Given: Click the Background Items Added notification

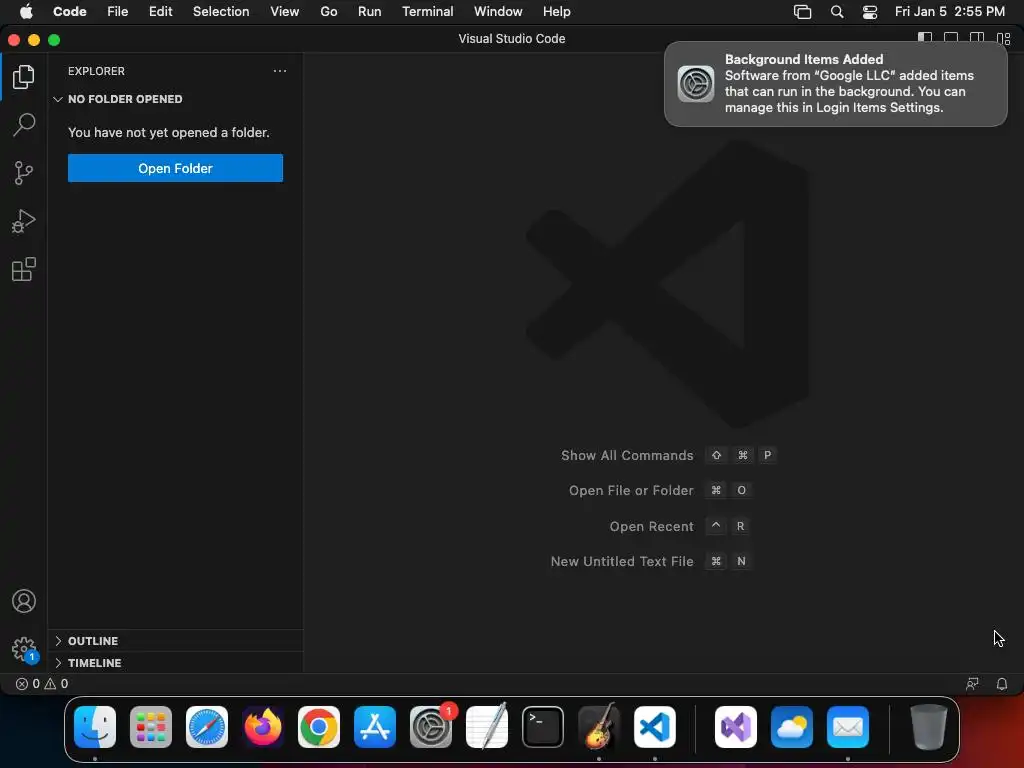Looking at the screenshot, I should pos(835,84).
